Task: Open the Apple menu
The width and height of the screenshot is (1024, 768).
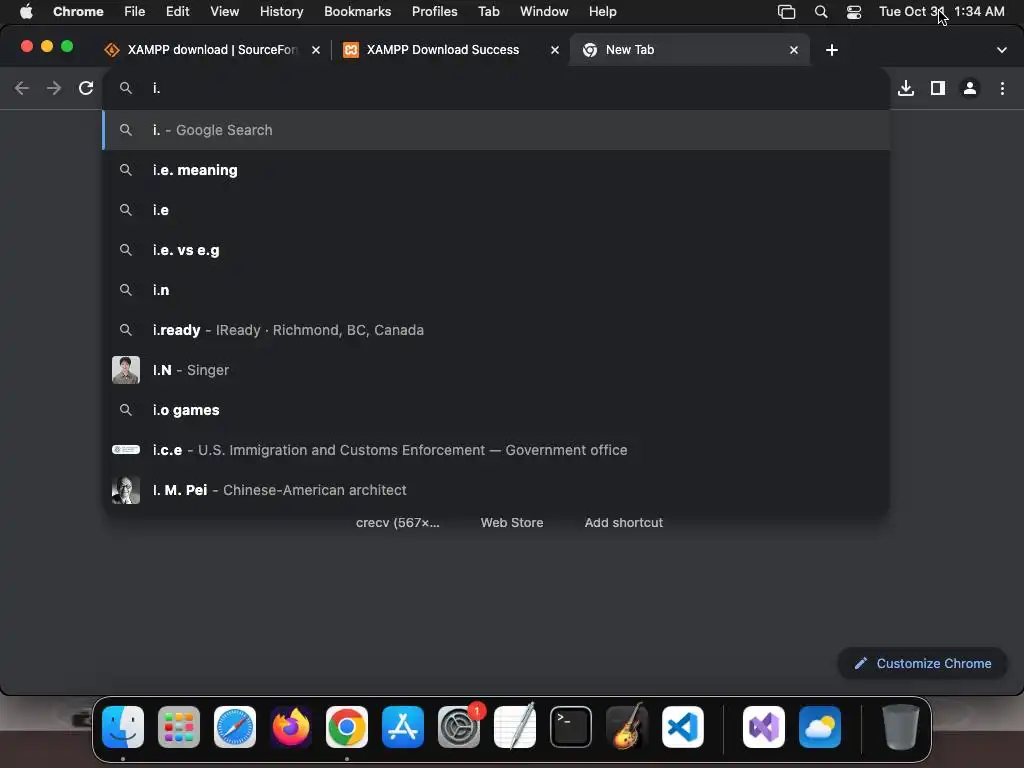Action: coord(26,12)
